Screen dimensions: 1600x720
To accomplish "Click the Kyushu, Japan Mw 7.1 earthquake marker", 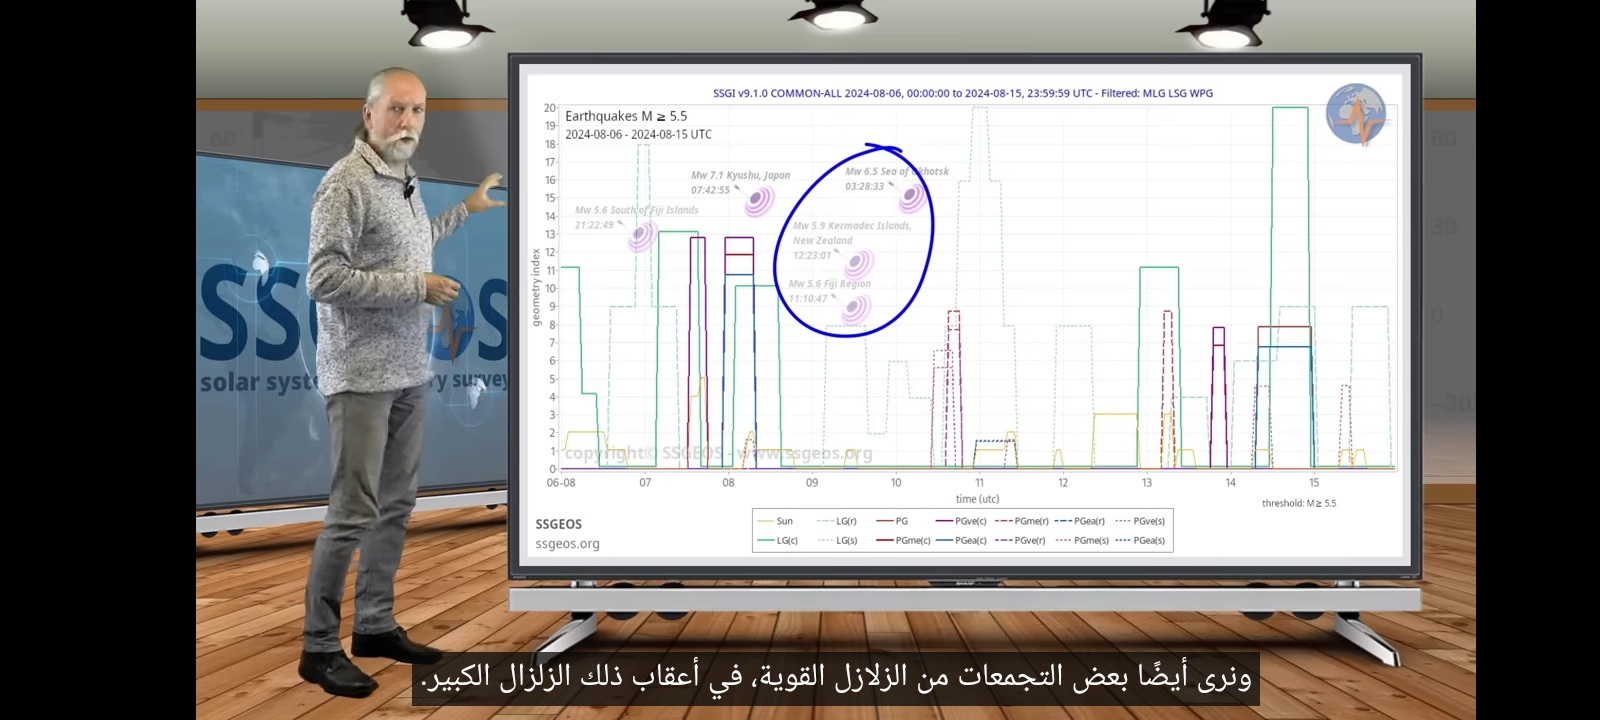I will click(759, 201).
